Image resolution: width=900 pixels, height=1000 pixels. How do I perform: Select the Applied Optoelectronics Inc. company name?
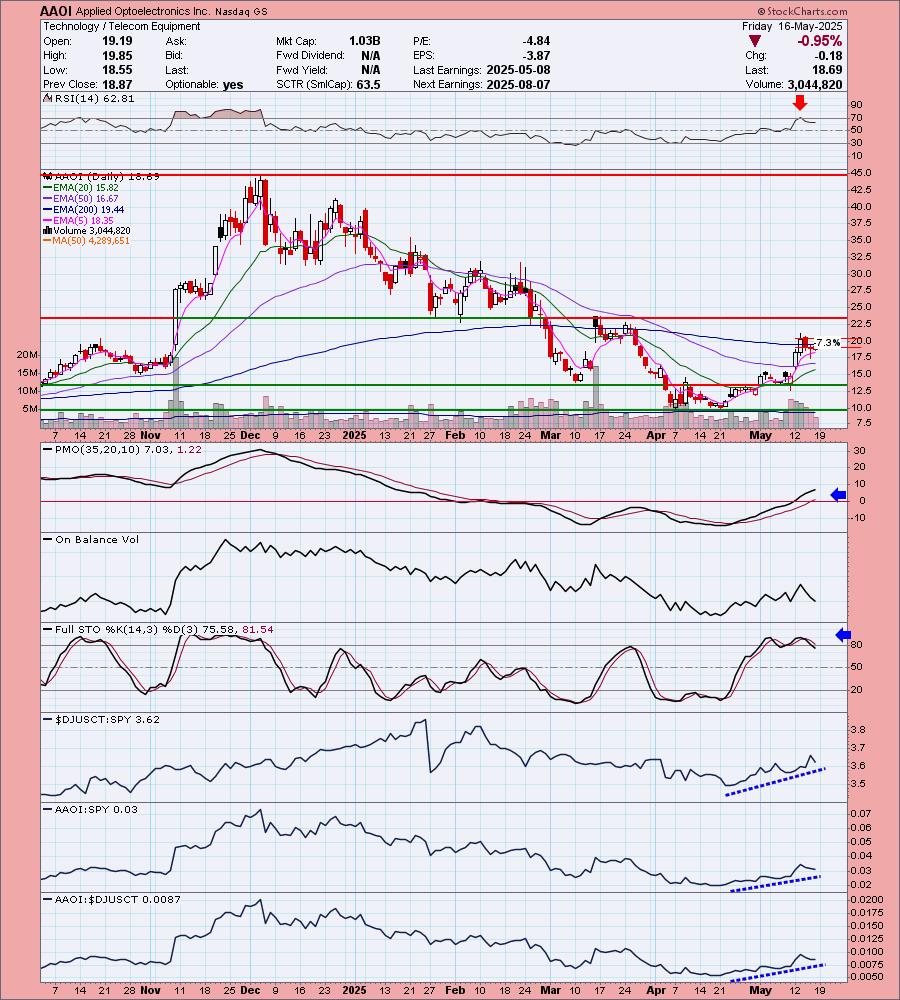click(x=143, y=11)
